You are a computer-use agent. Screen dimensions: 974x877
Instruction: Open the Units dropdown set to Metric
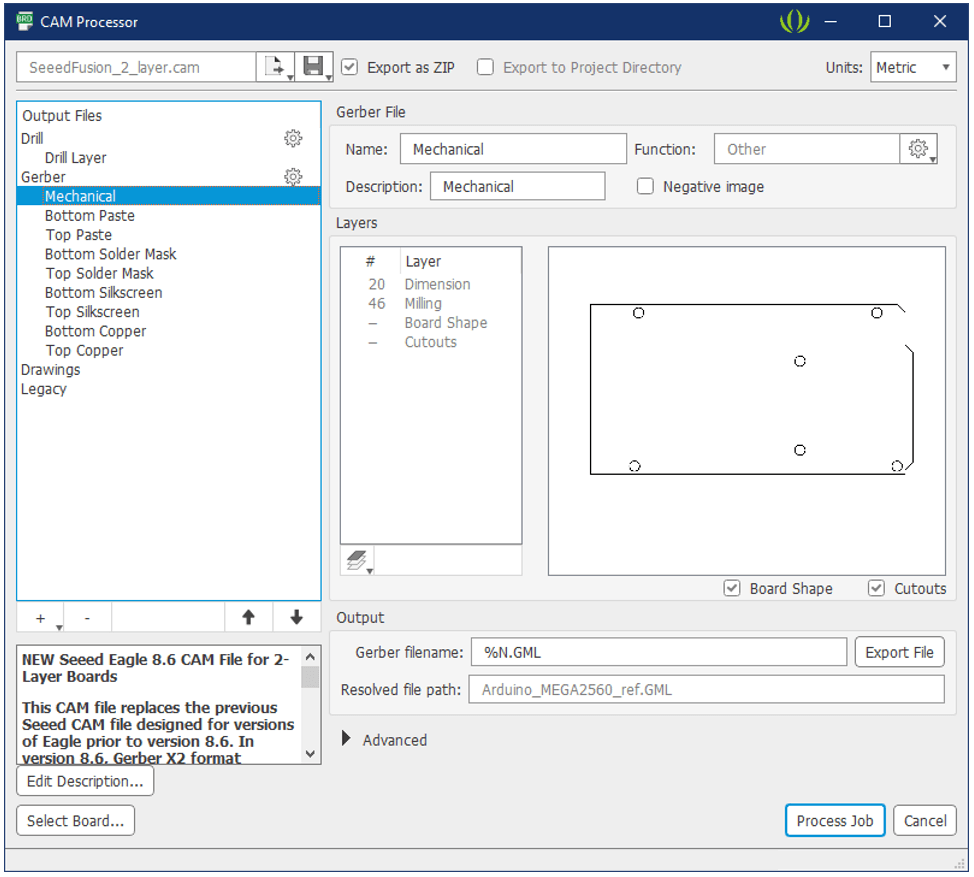(x=913, y=67)
